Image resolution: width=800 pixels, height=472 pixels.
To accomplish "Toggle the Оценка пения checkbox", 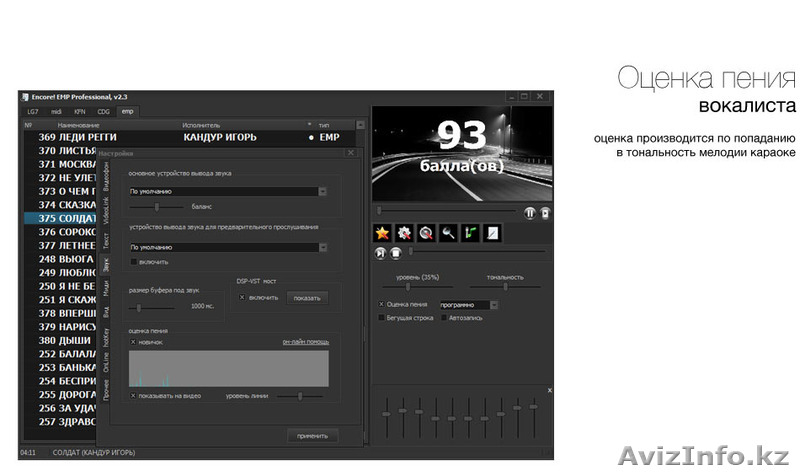I will 382,304.
